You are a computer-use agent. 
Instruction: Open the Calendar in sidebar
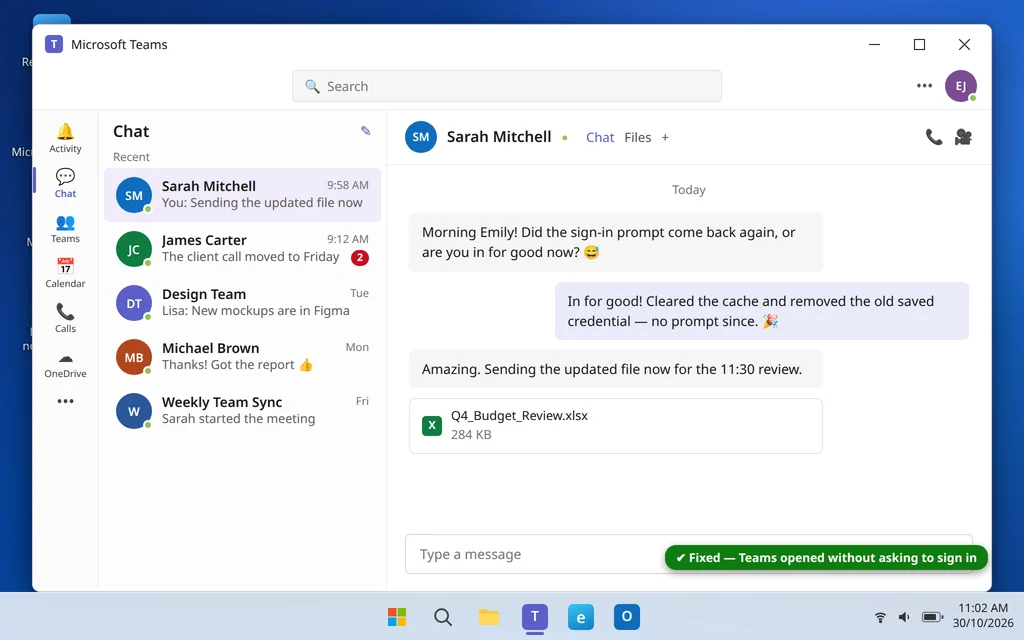click(x=65, y=272)
